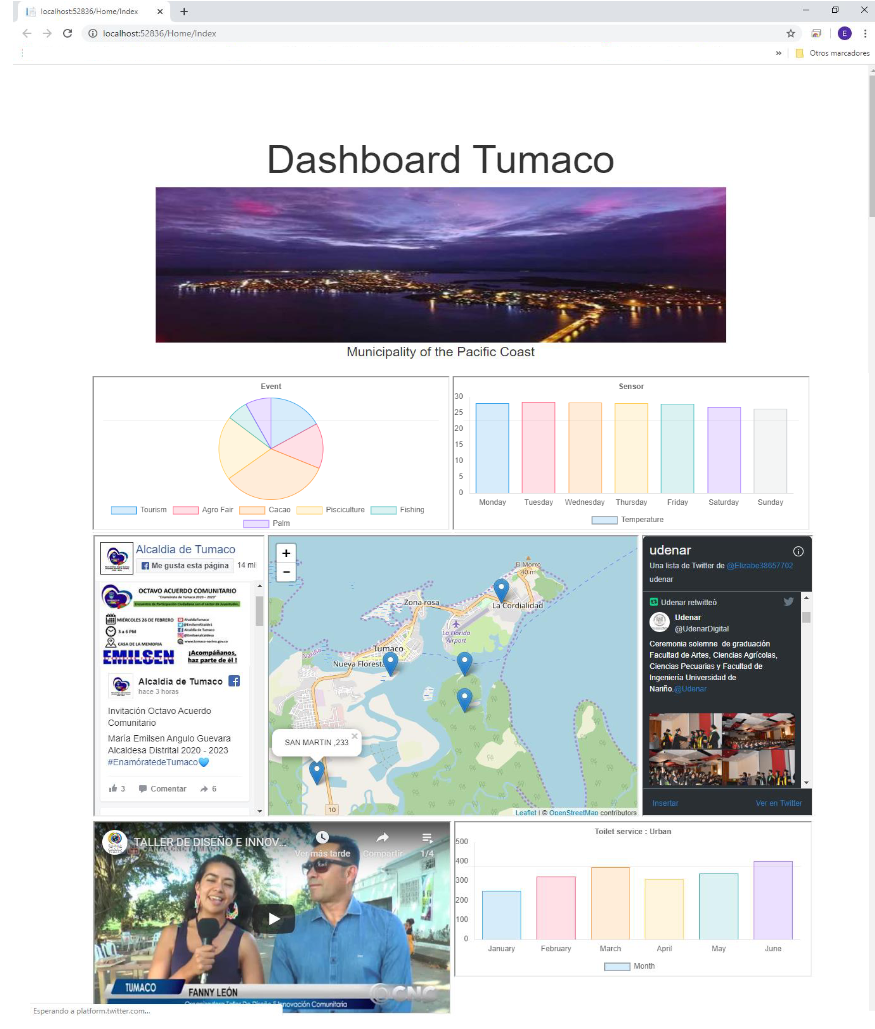This screenshot has height=1029, width=875.
Task: Click the Facebook logo icon in post
Action: pyautogui.click(x=234, y=681)
